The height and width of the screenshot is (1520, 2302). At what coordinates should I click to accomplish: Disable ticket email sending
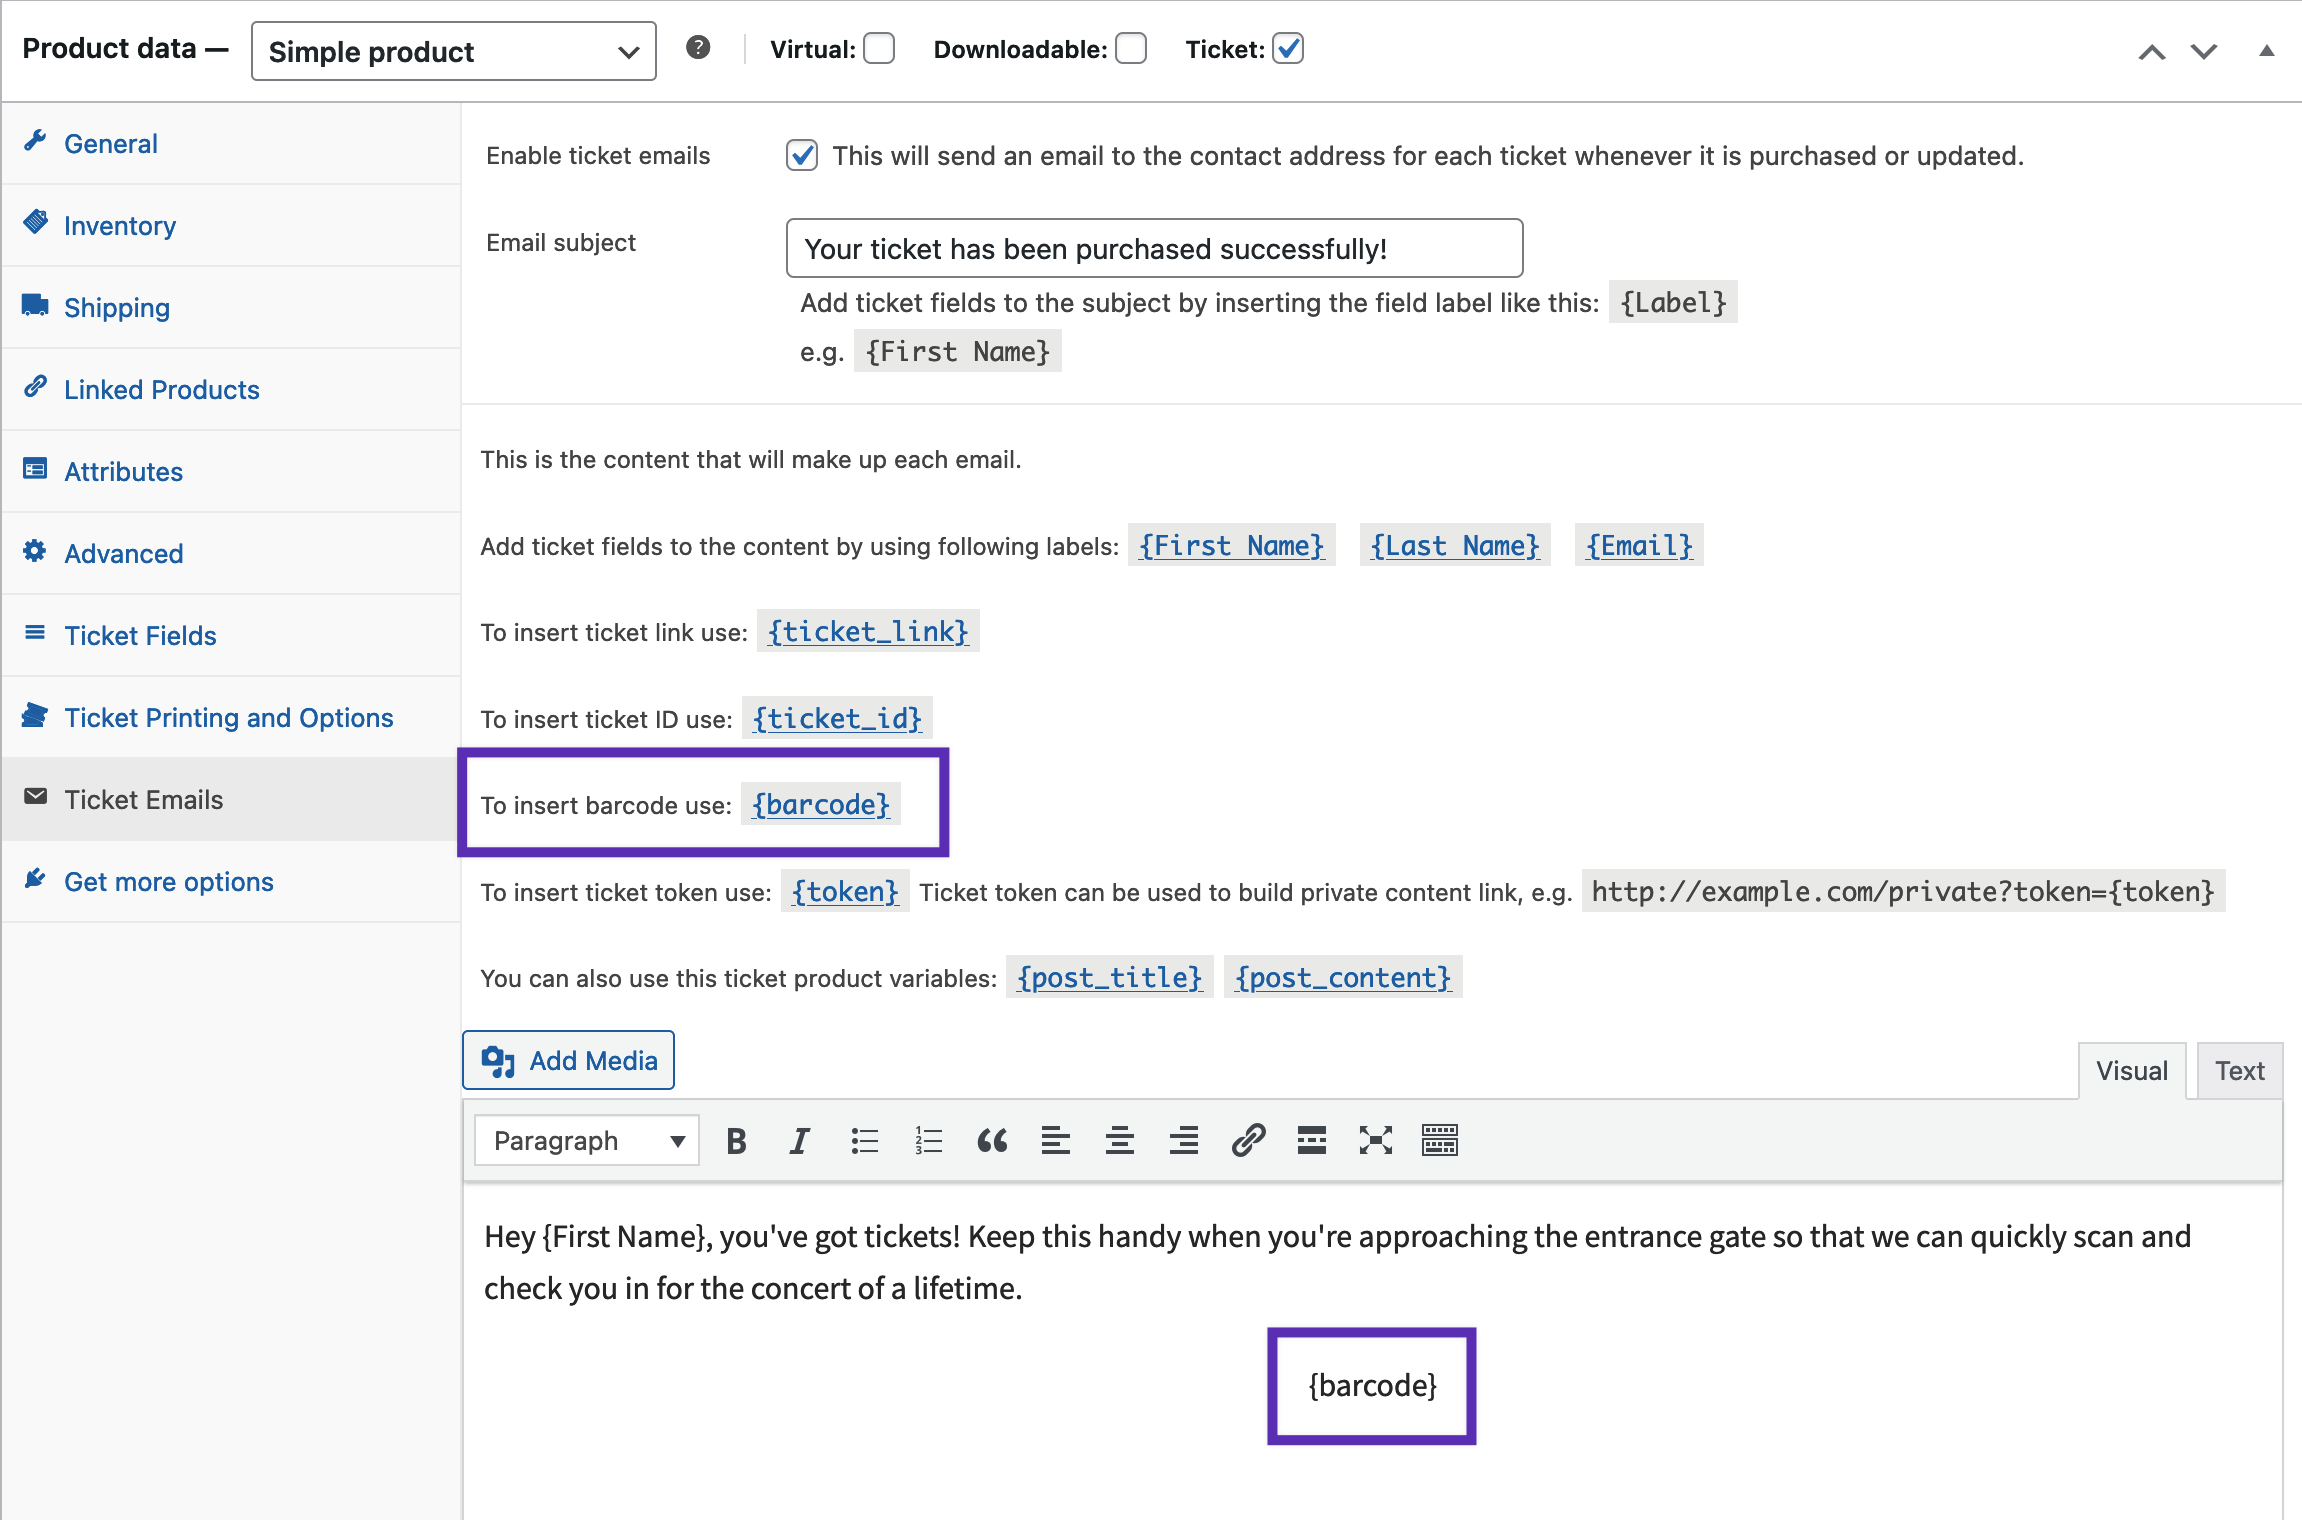point(802,155)
